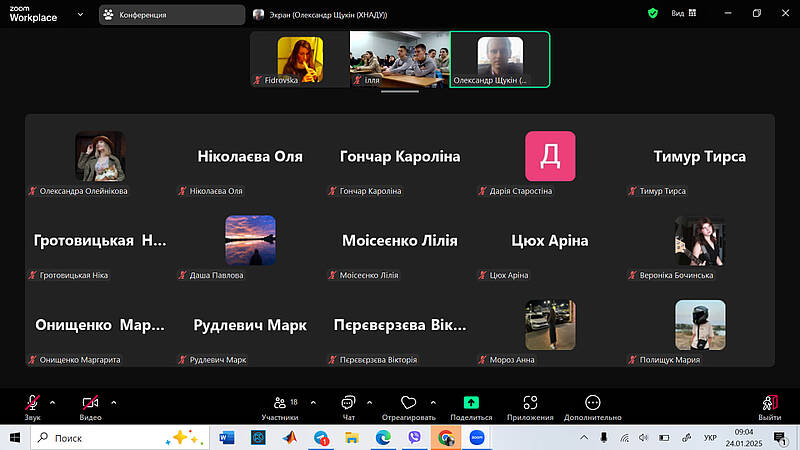This screenshot has width=800, height=450.
Task: Open the Приложения apps panel
Action: coord(530,405)
